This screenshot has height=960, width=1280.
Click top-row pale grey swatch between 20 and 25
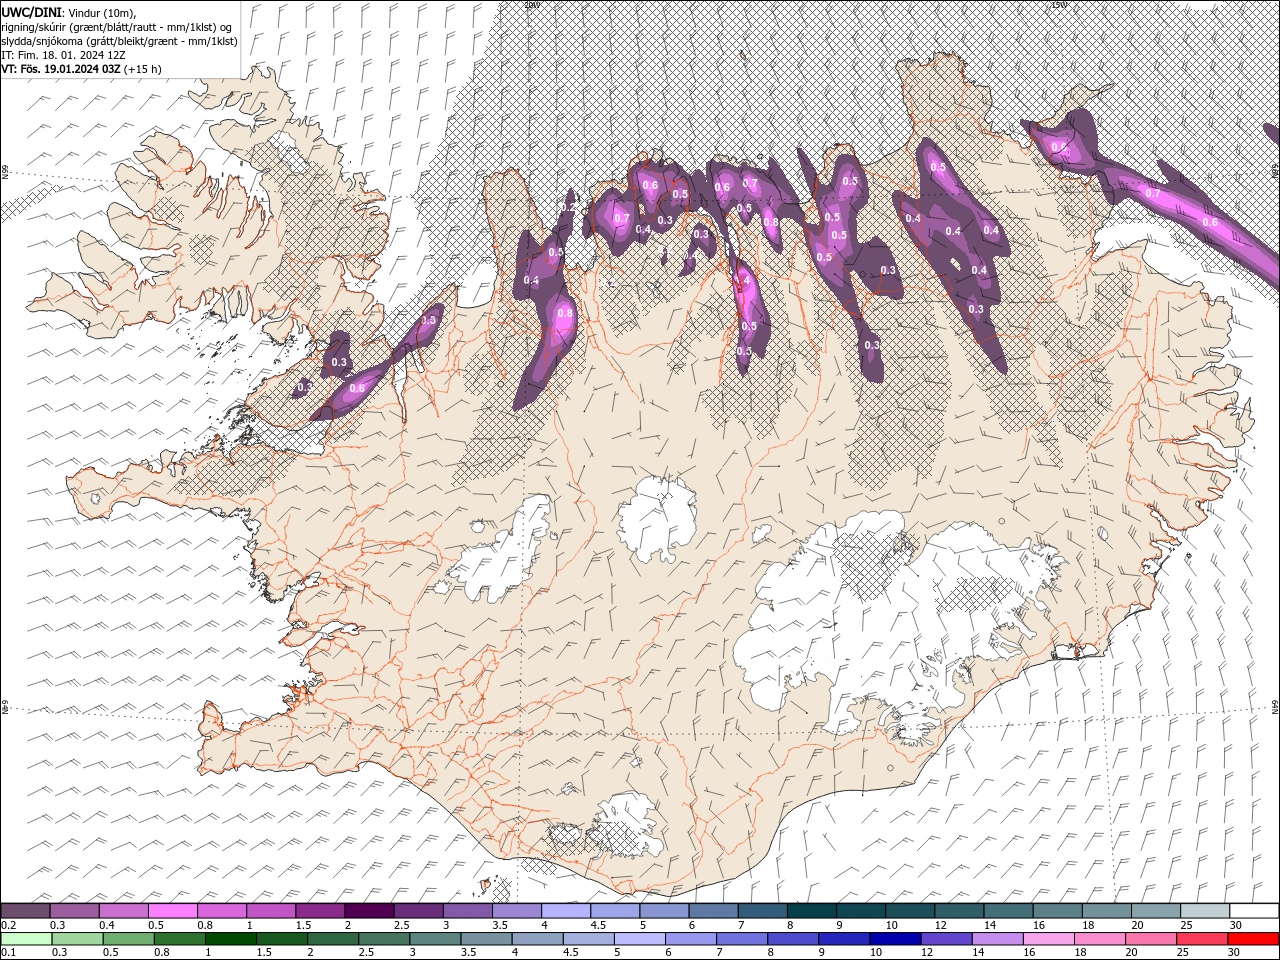[x=1156, y=910]
